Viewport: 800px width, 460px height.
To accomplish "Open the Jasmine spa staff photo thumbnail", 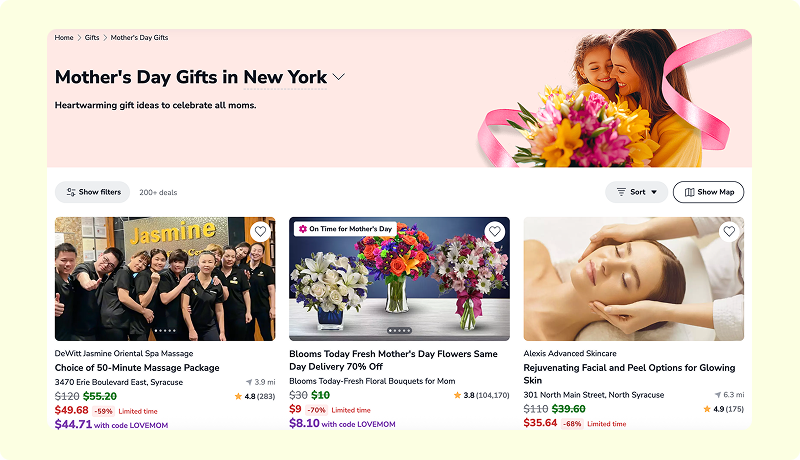I will 165,279.
